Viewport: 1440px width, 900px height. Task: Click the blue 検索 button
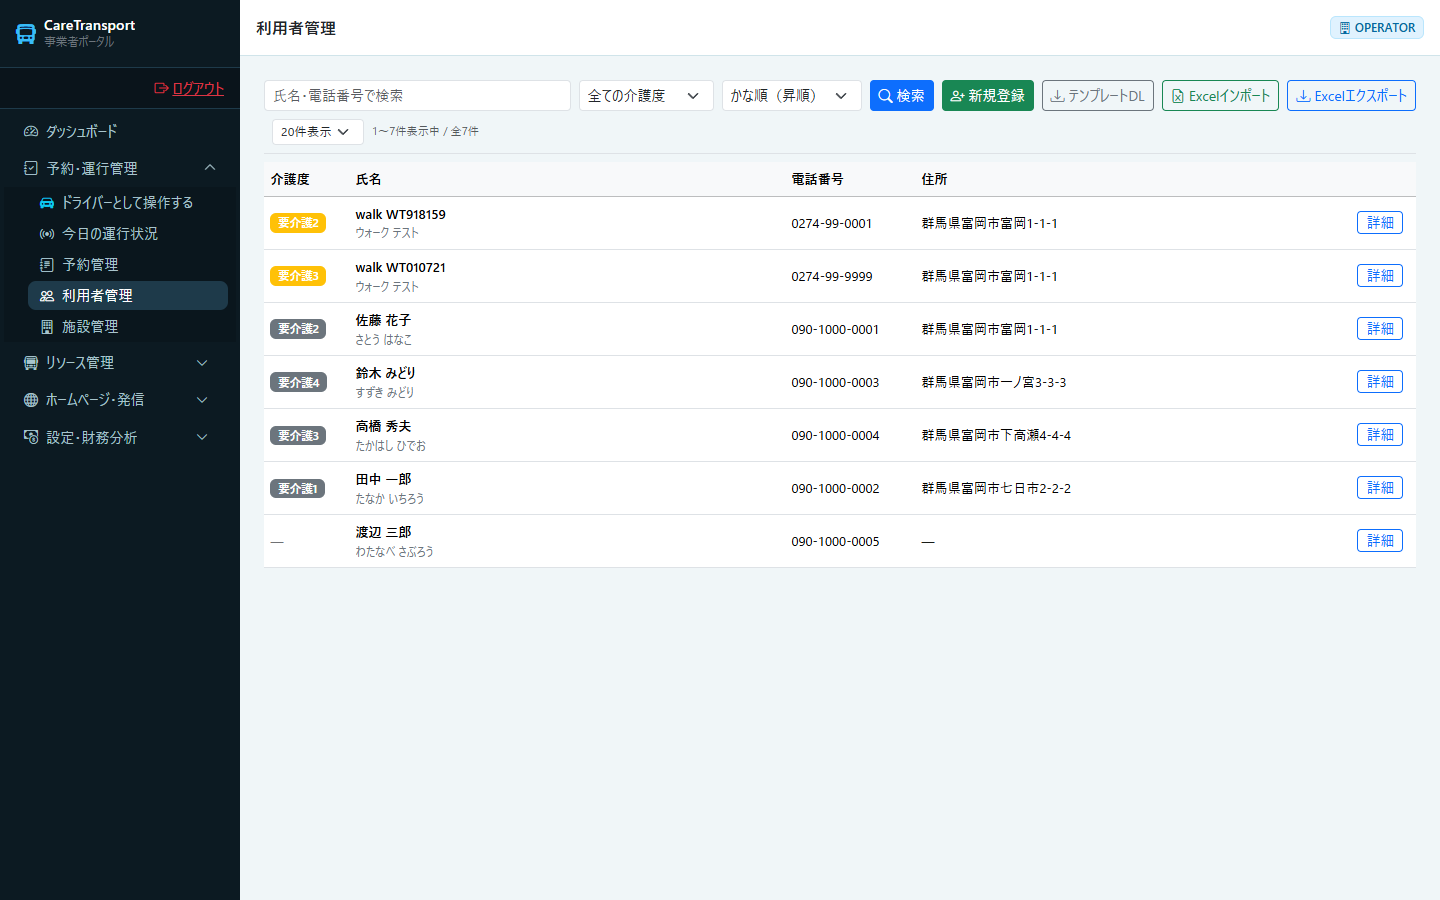(x=902, y=96)
